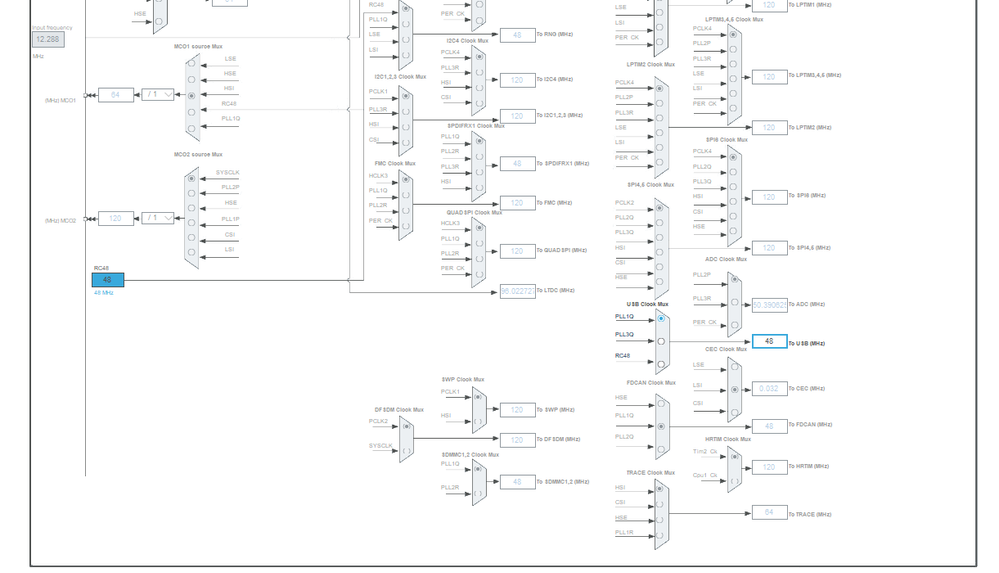Screen dimensions: 999x573
Task: Click the To TRACE value 64
Action: coord(770,512)
